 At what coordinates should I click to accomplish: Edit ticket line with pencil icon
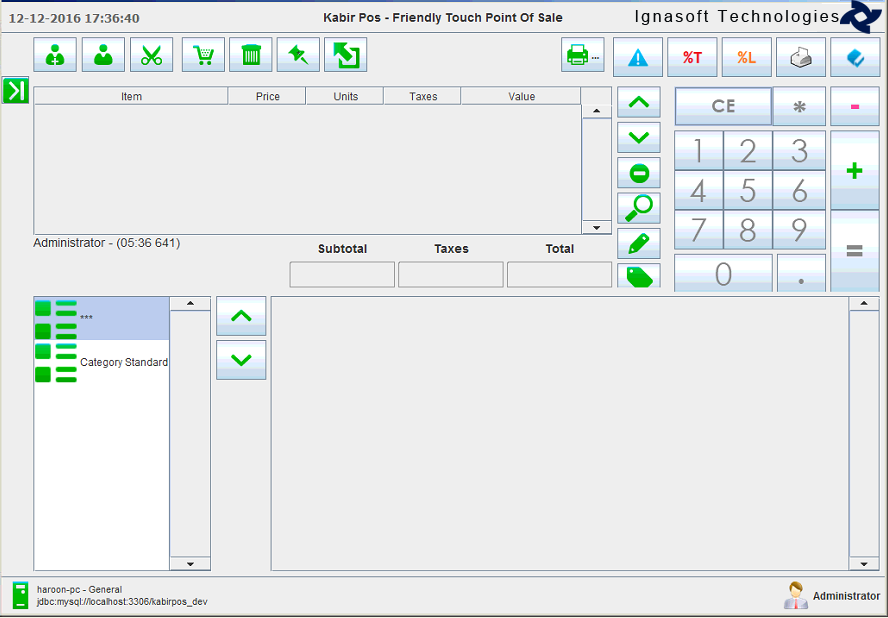point(639,244)
